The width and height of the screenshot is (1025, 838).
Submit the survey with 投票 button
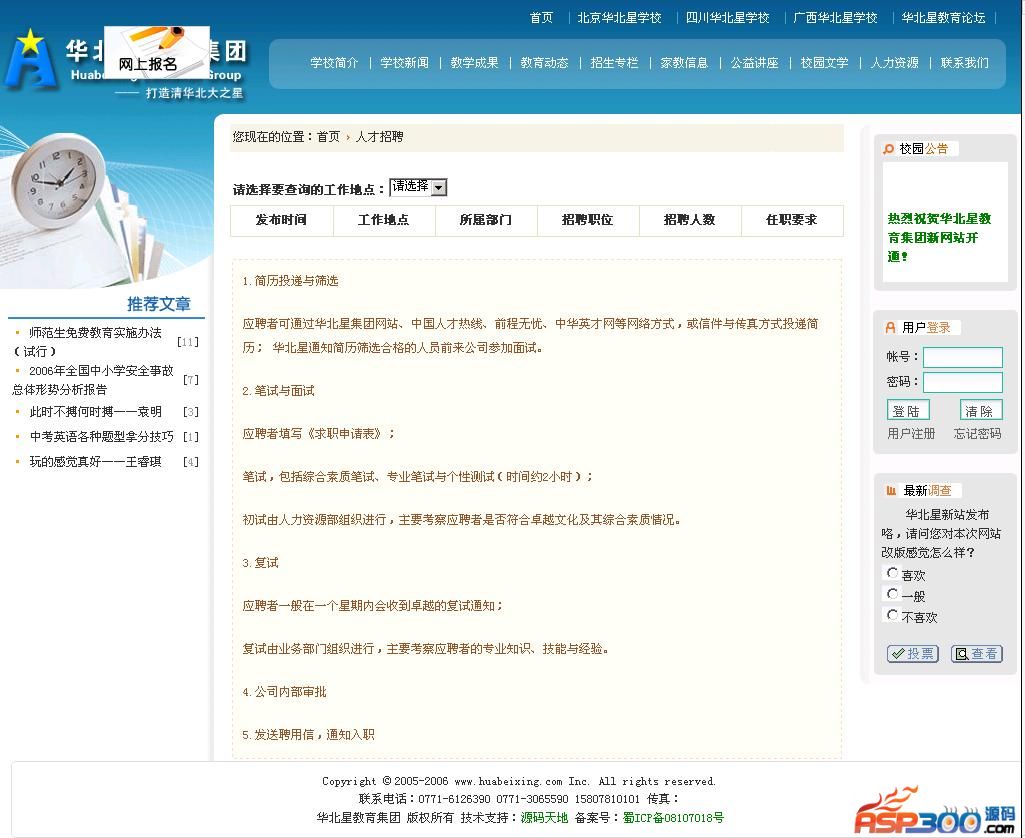click(x=913, y=654)
